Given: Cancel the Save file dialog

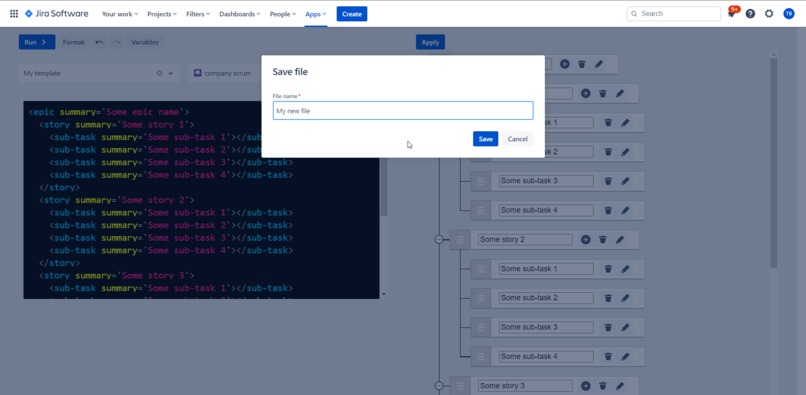Looking at the screenshot, I should [518, 139].
